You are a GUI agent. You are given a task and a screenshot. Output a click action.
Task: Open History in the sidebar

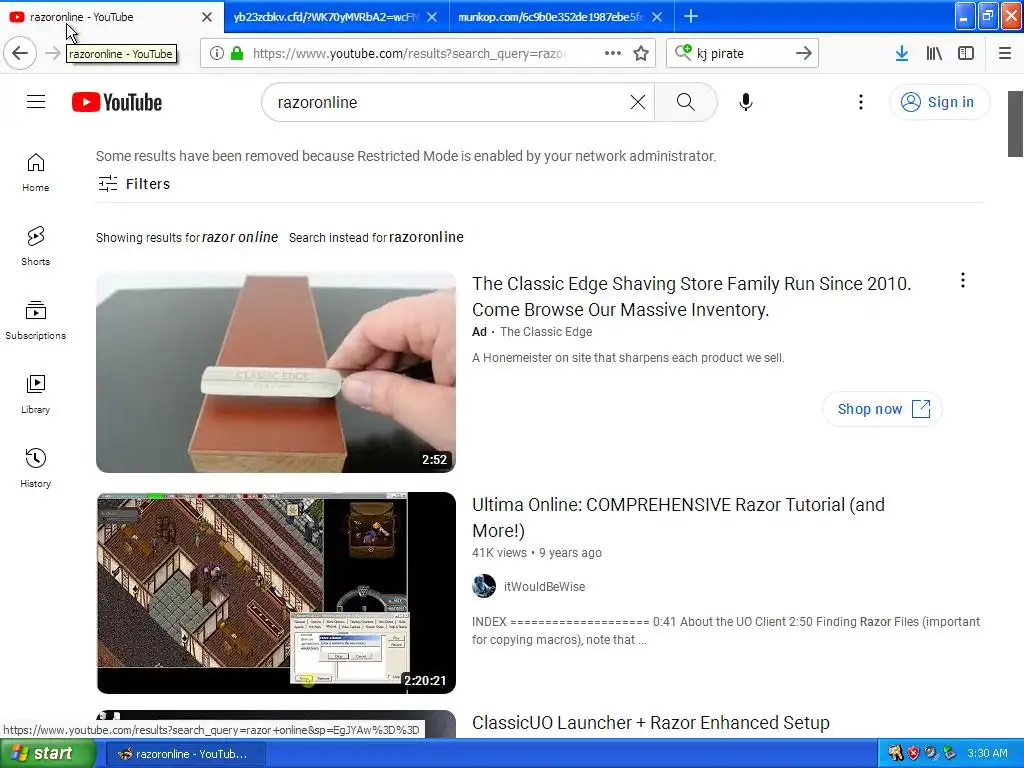[x=35, y=468]
